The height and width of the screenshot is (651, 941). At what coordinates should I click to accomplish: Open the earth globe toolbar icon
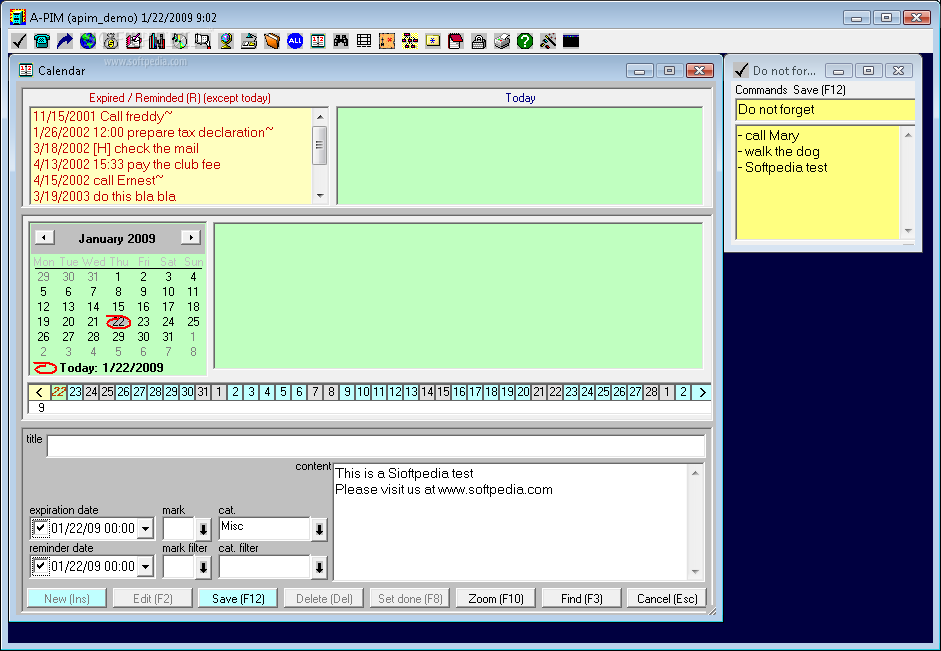88,41
